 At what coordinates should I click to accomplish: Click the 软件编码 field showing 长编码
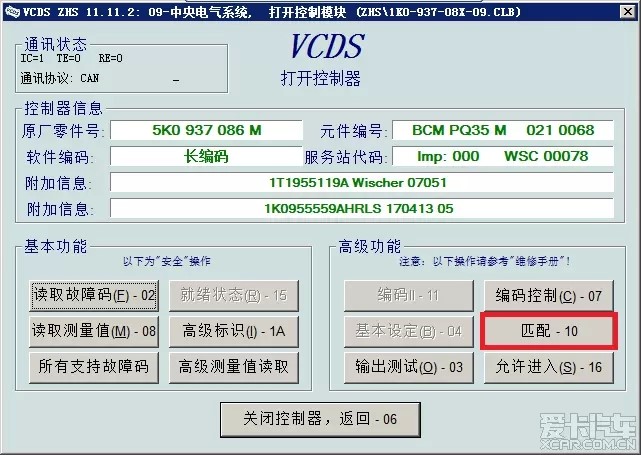click(x=206, y=156)
